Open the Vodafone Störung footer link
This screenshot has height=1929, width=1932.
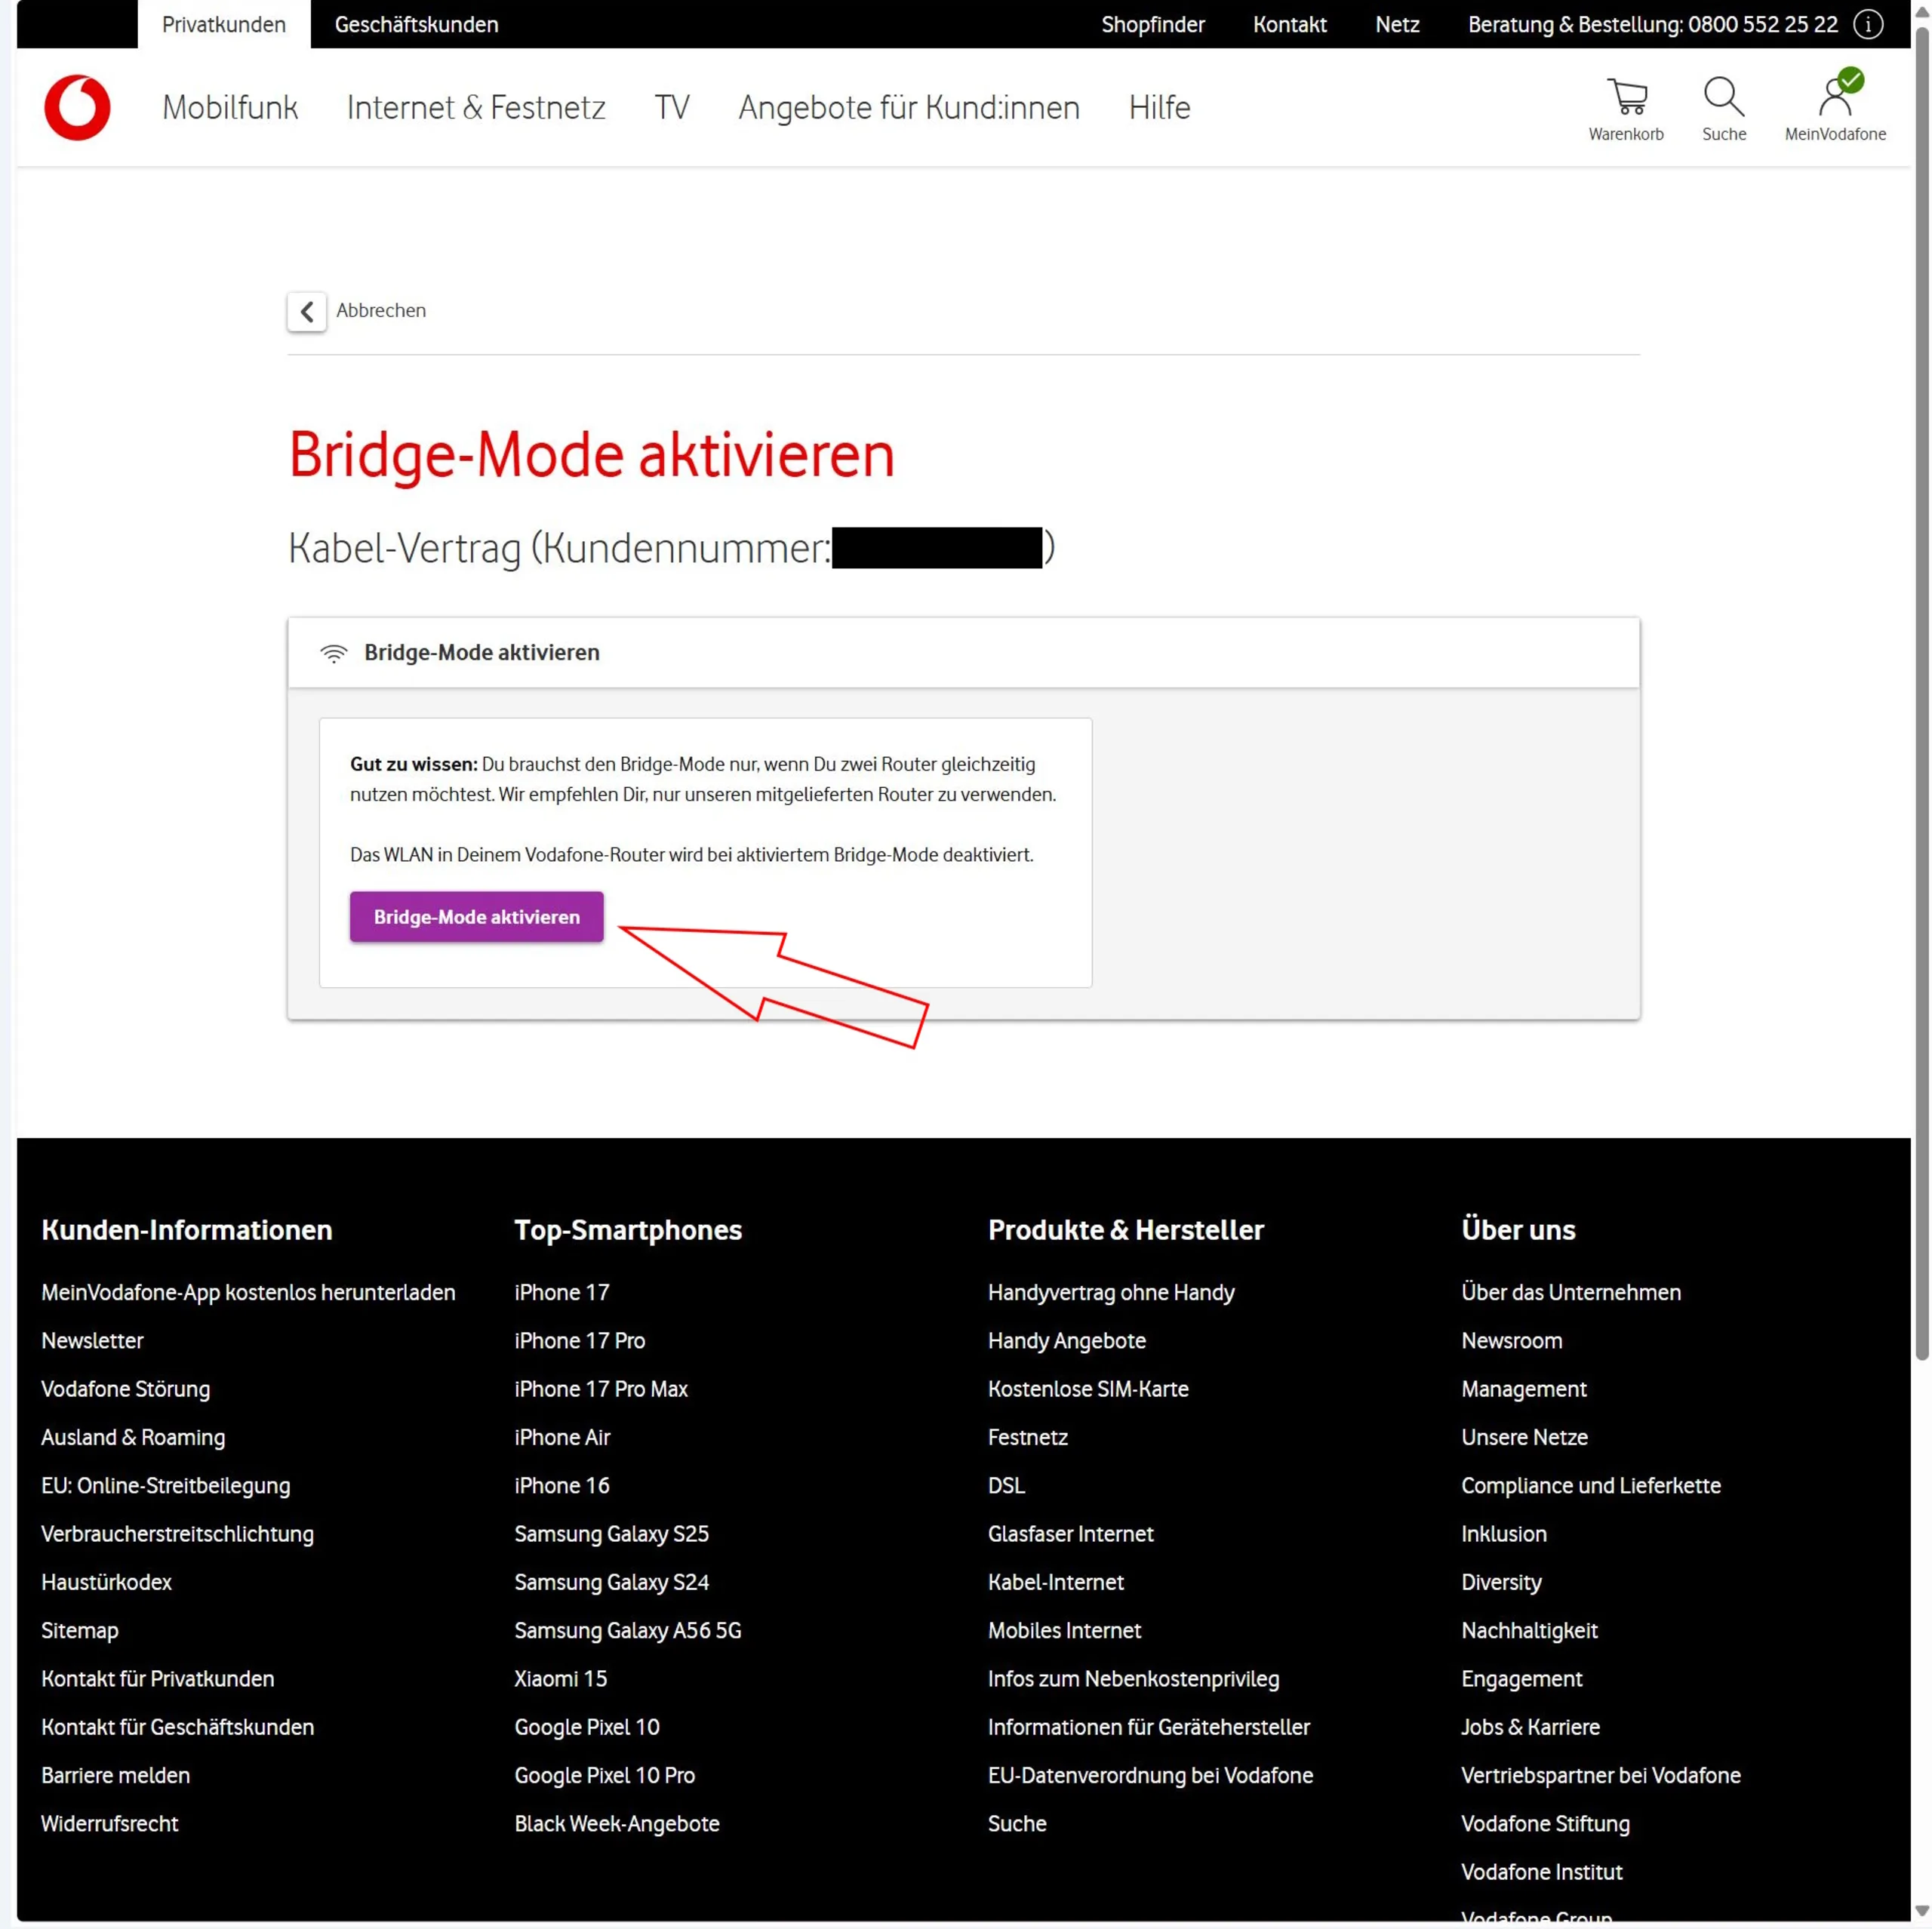(x=126, y=1389)
